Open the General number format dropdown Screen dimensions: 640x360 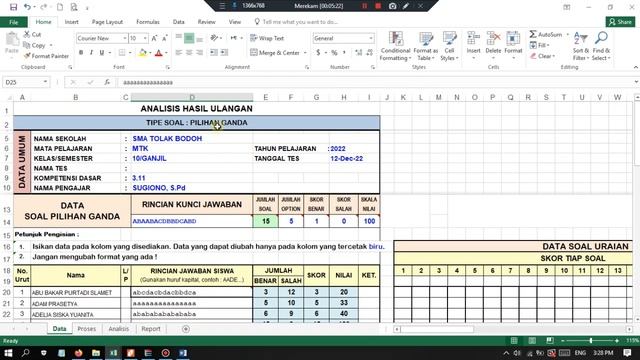tap(371, 38)
